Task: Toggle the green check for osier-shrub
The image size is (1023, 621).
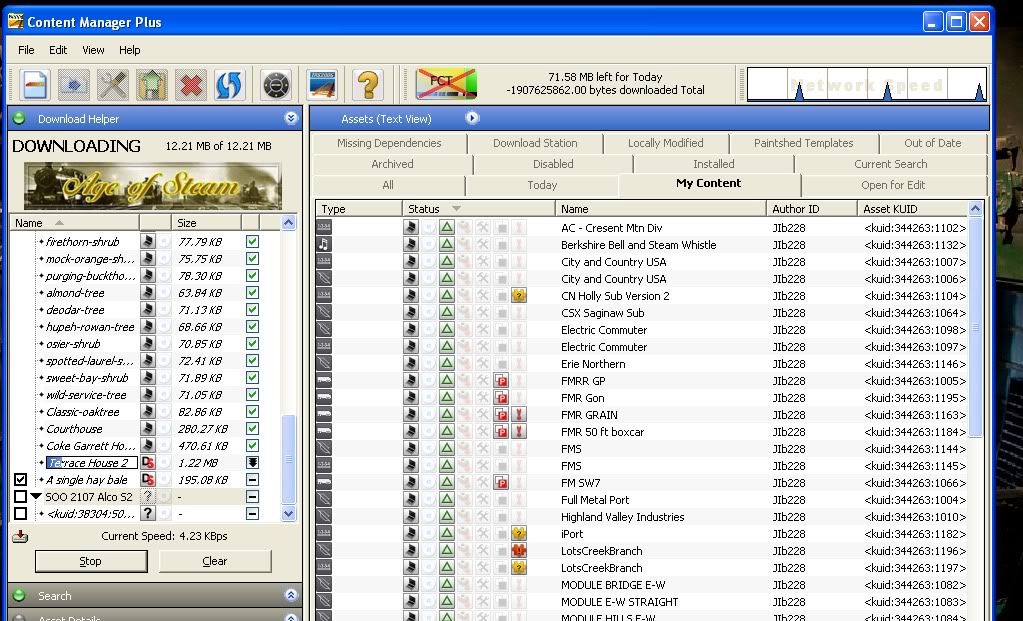Action: (x=252, y=343)
